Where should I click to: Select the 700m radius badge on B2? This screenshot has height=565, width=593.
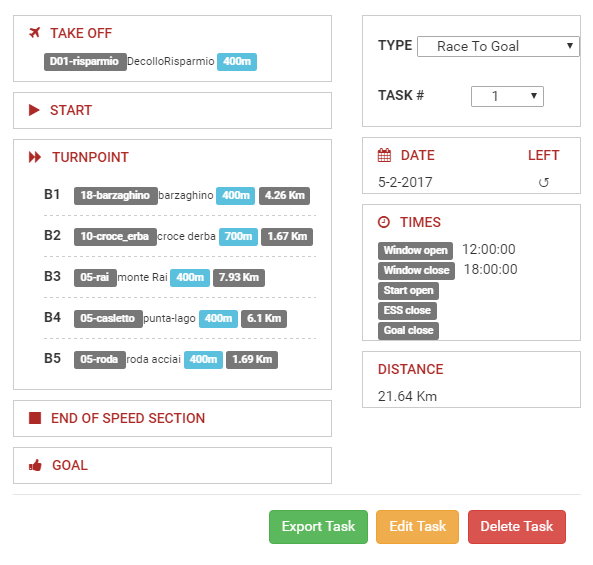238,236
